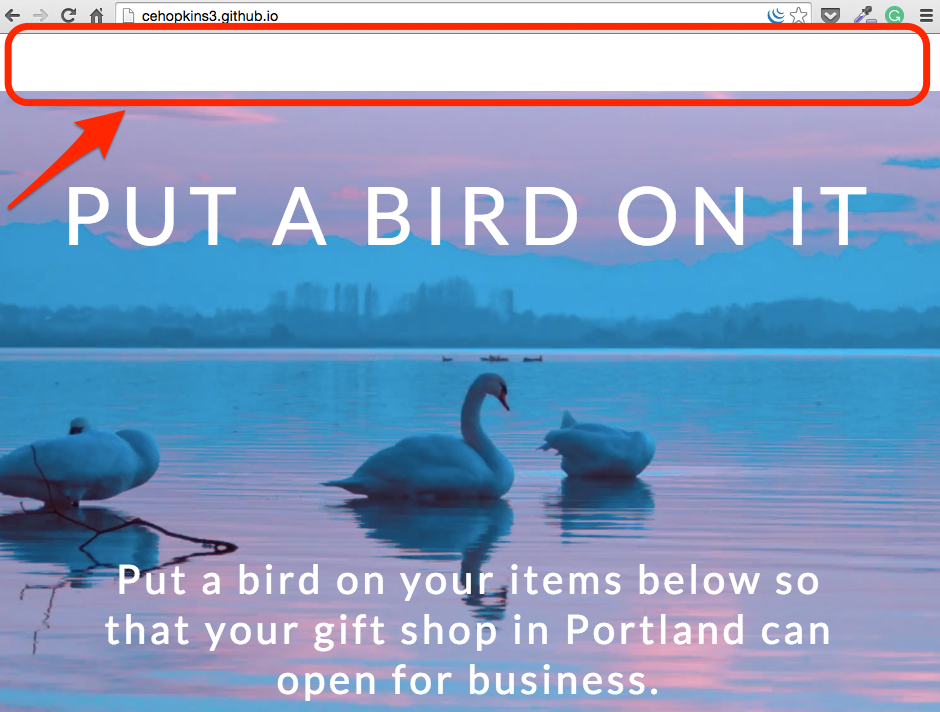
Task: Click the PUT A BIRD ON IT heading
Action: pos(466,216)
